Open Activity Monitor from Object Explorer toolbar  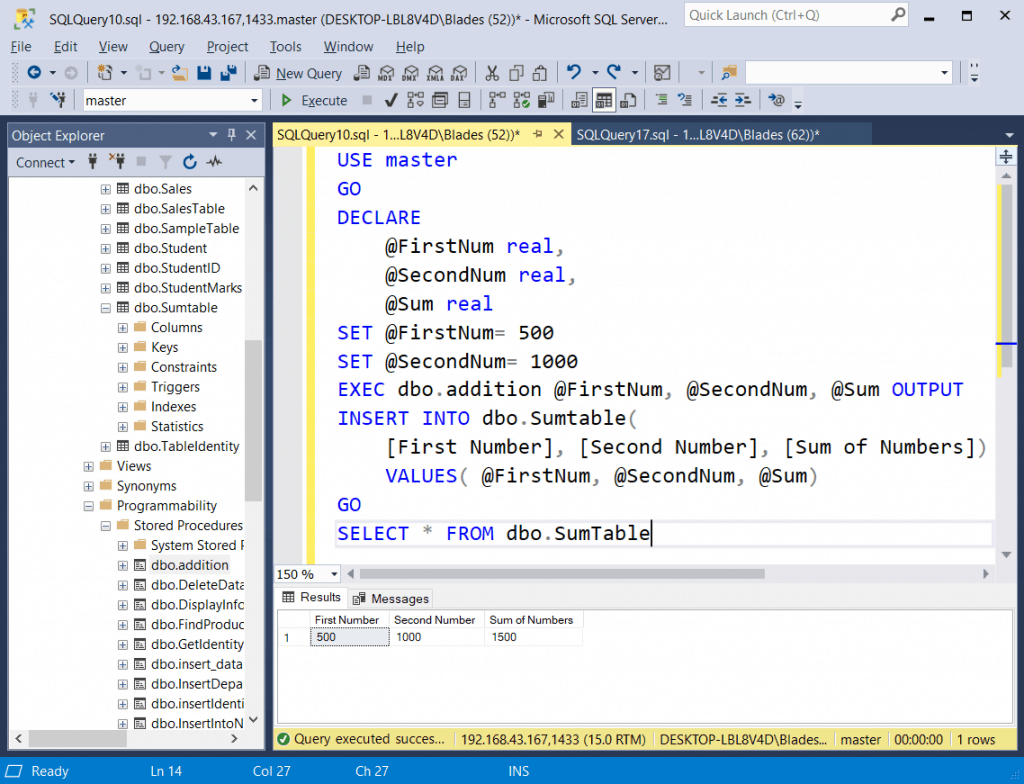click(214, 162)
